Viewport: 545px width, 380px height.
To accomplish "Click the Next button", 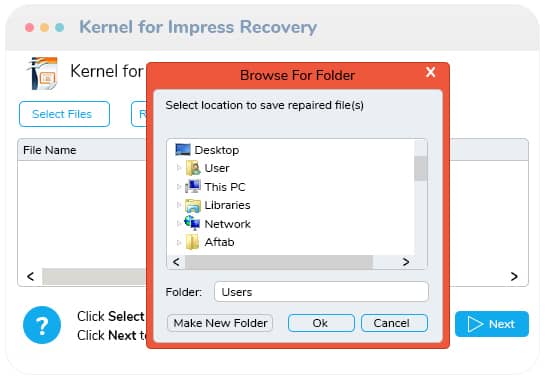I will pyautogui.click(x=492, y=324).
